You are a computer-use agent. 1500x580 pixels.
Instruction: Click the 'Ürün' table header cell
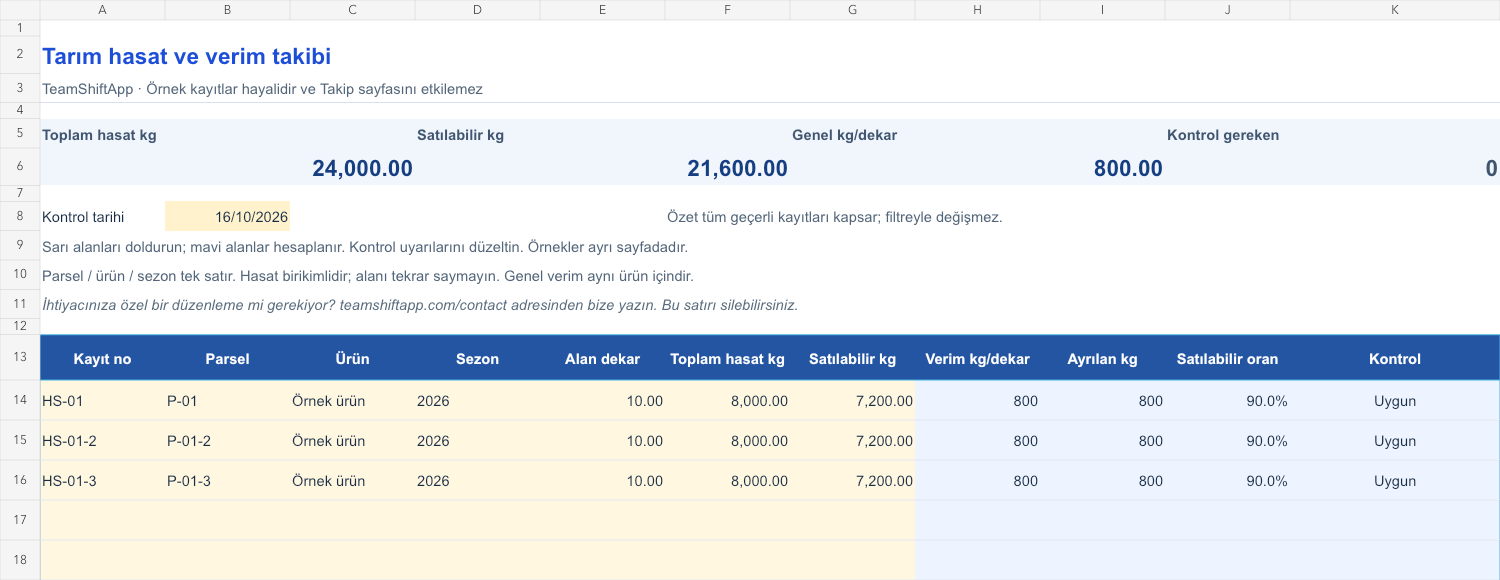coord(352,359)
